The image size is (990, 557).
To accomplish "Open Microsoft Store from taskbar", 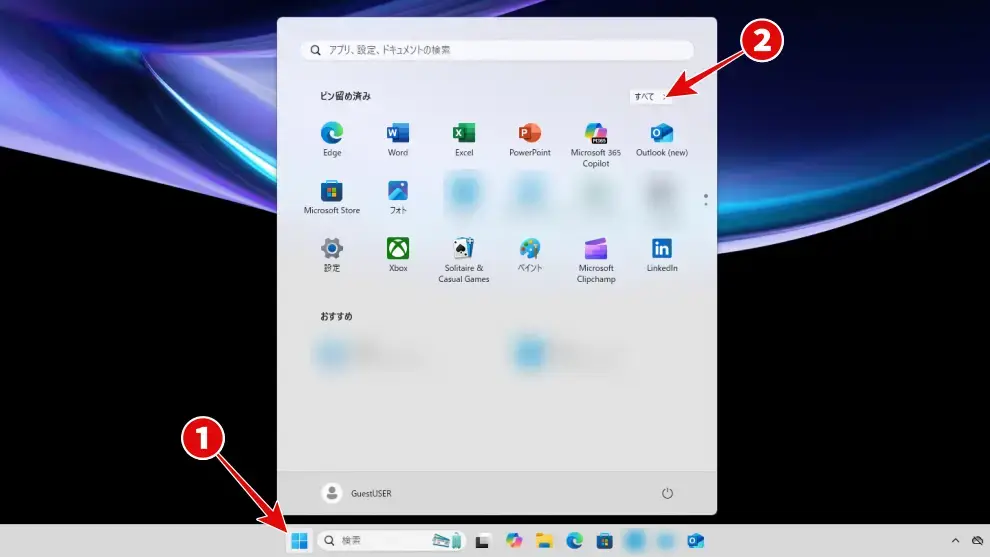I will pyautogui.click(x=604, y=541).
